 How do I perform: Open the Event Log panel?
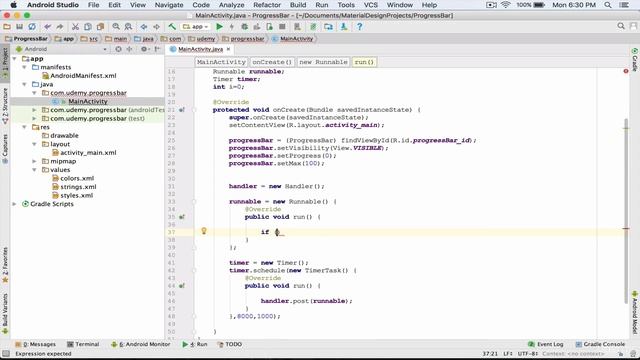[546, 344]
